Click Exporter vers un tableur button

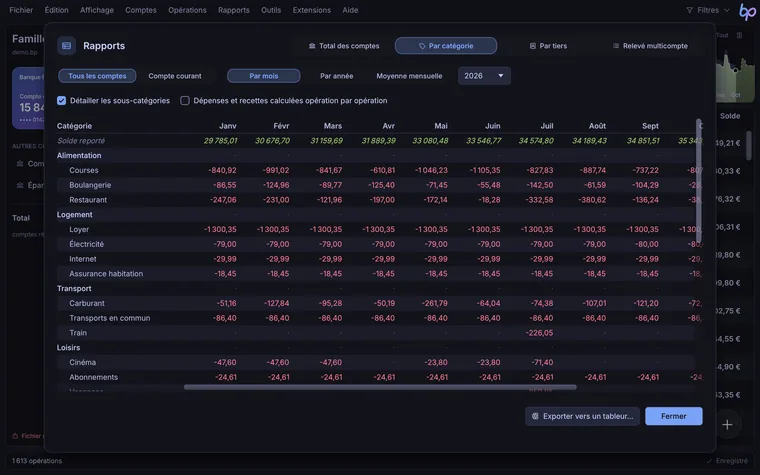pyautogui.click(x=582, y=416)
